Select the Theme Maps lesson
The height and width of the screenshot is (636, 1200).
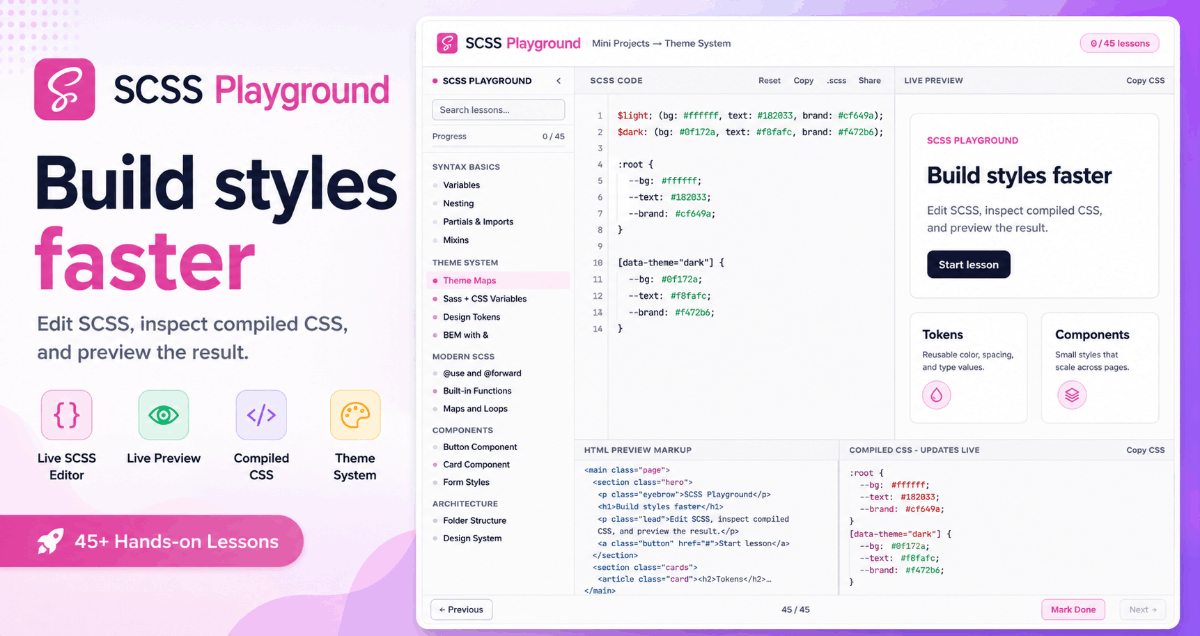[498, 281]
